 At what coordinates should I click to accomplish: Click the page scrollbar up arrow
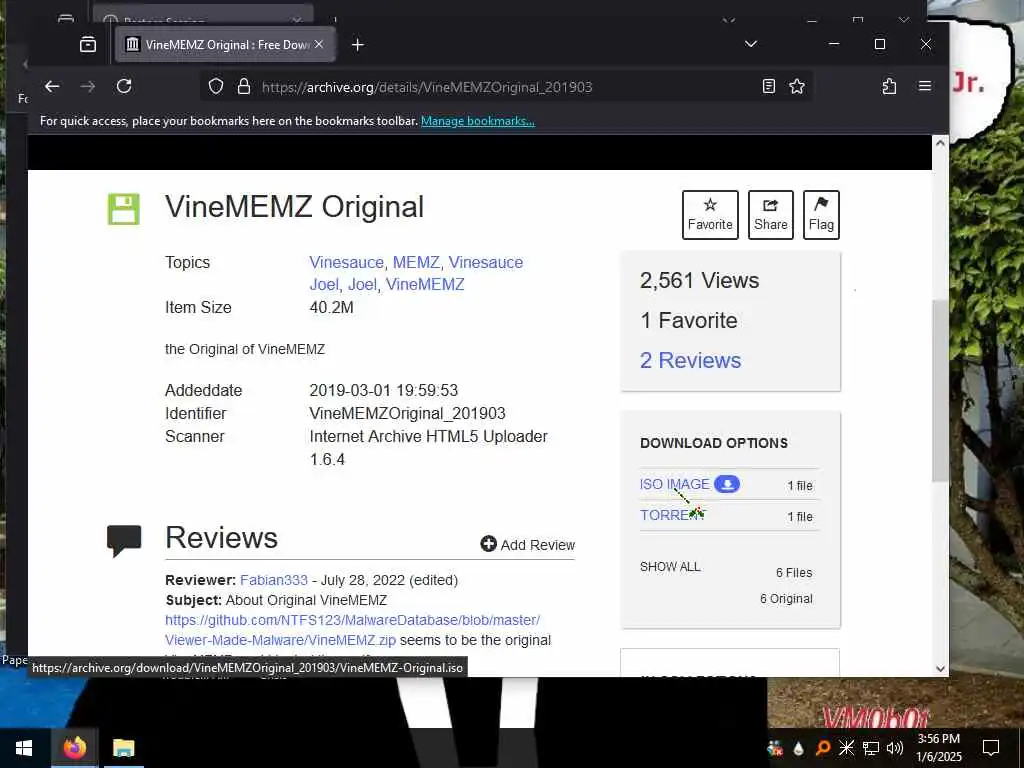(x=940, y=143)
